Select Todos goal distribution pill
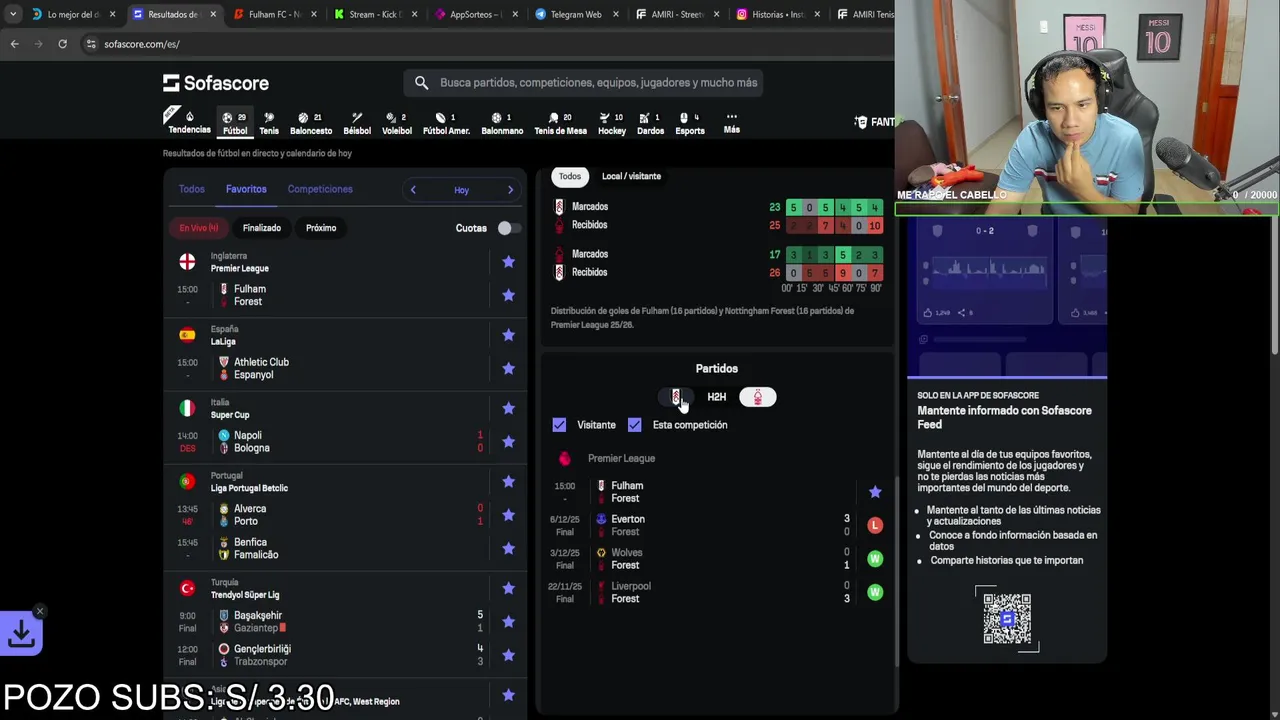 570,176
